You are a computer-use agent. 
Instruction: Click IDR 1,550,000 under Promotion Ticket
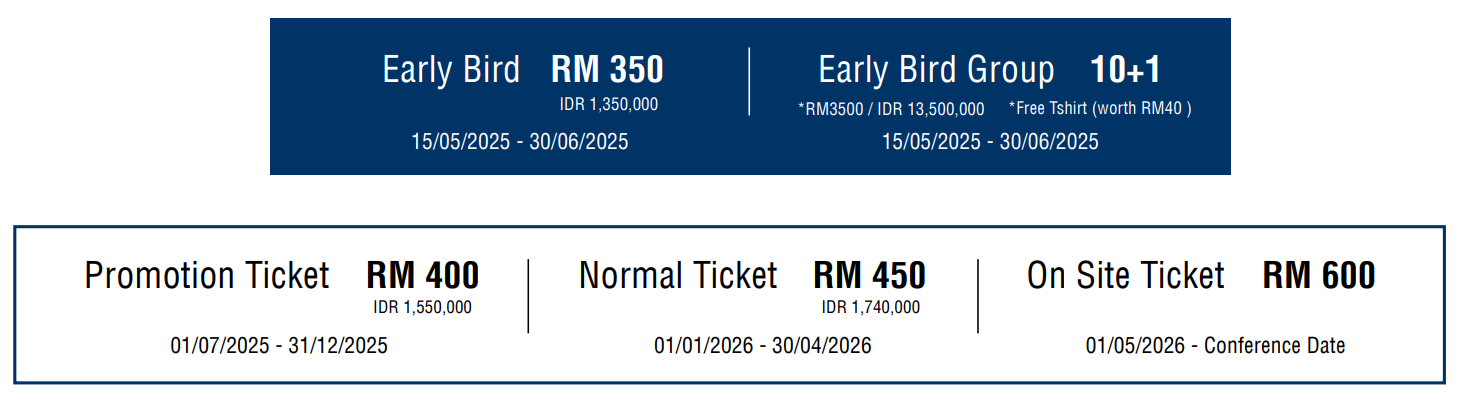423,308
